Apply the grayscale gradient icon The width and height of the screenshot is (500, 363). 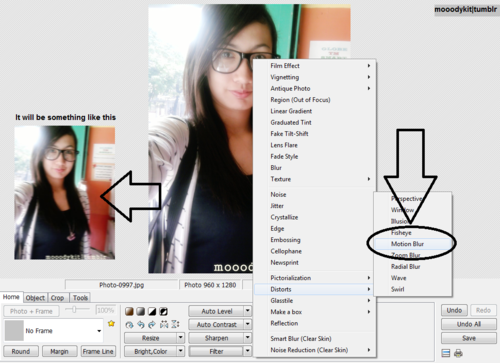[141, 312]
